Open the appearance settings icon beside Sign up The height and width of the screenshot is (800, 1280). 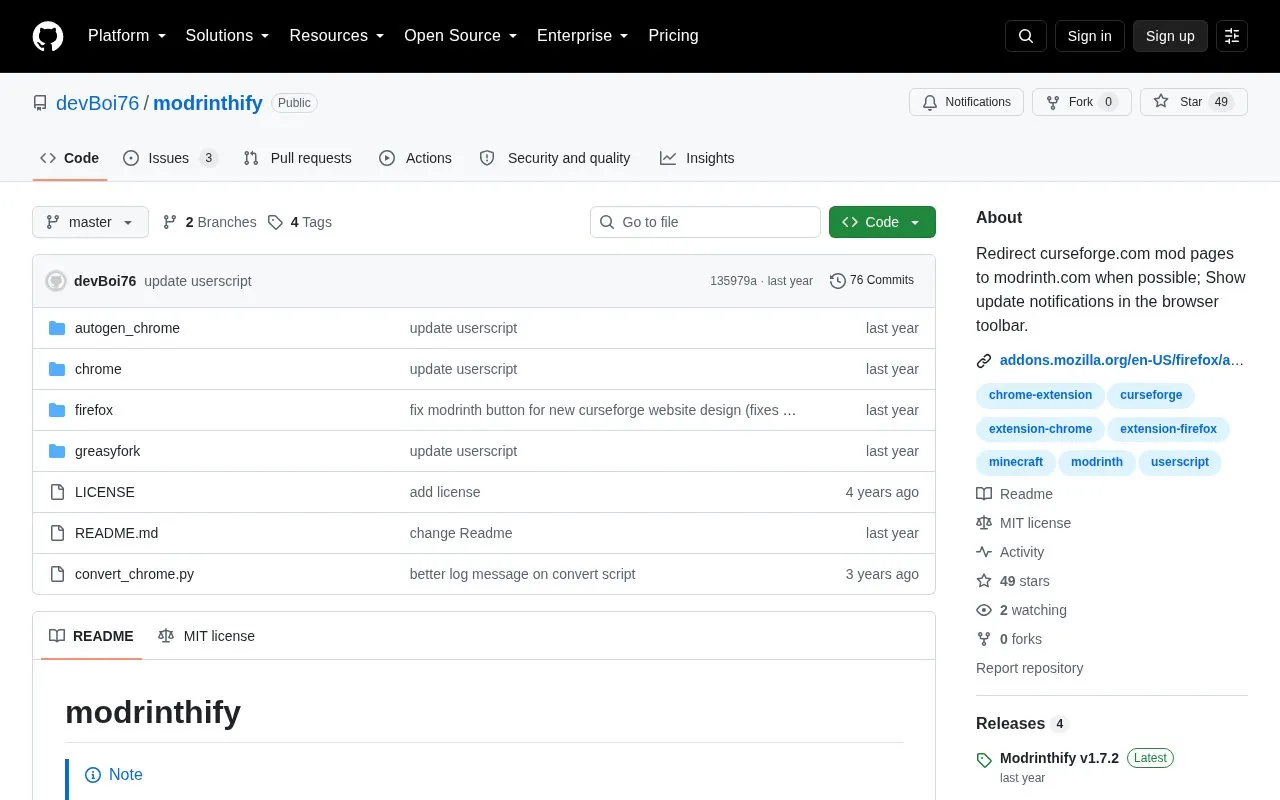coord(1232,36)
